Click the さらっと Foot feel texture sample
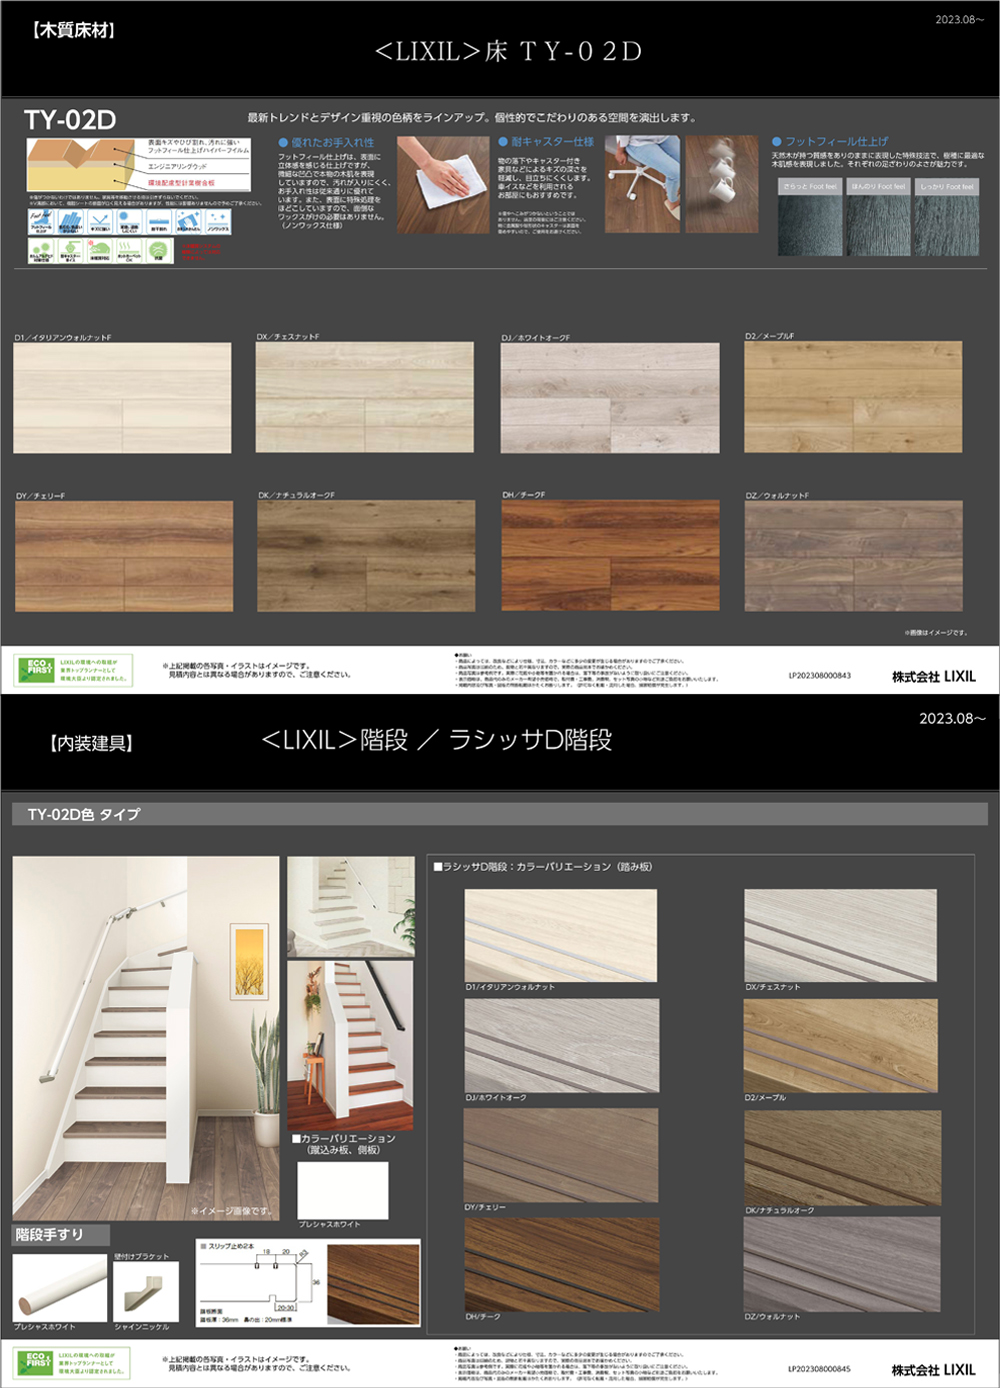Screen dimensions: 1000x1388 click(810, 217)
